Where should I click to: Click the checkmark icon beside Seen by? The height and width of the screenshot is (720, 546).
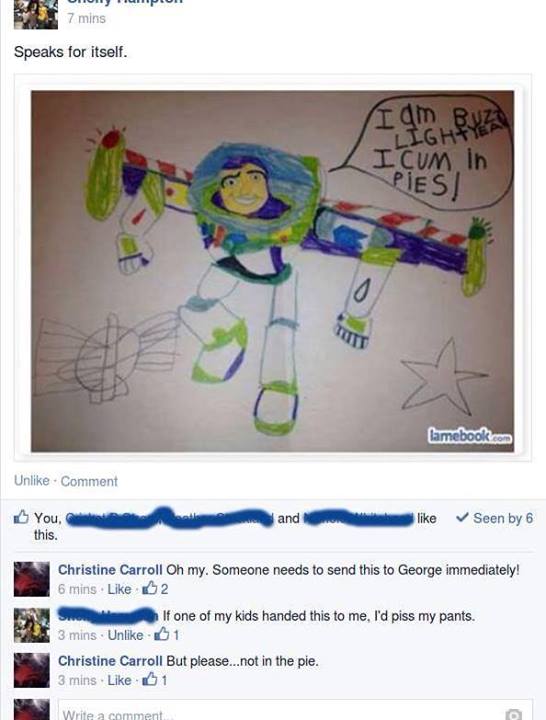pyautogui.click(x=462, y=518)
